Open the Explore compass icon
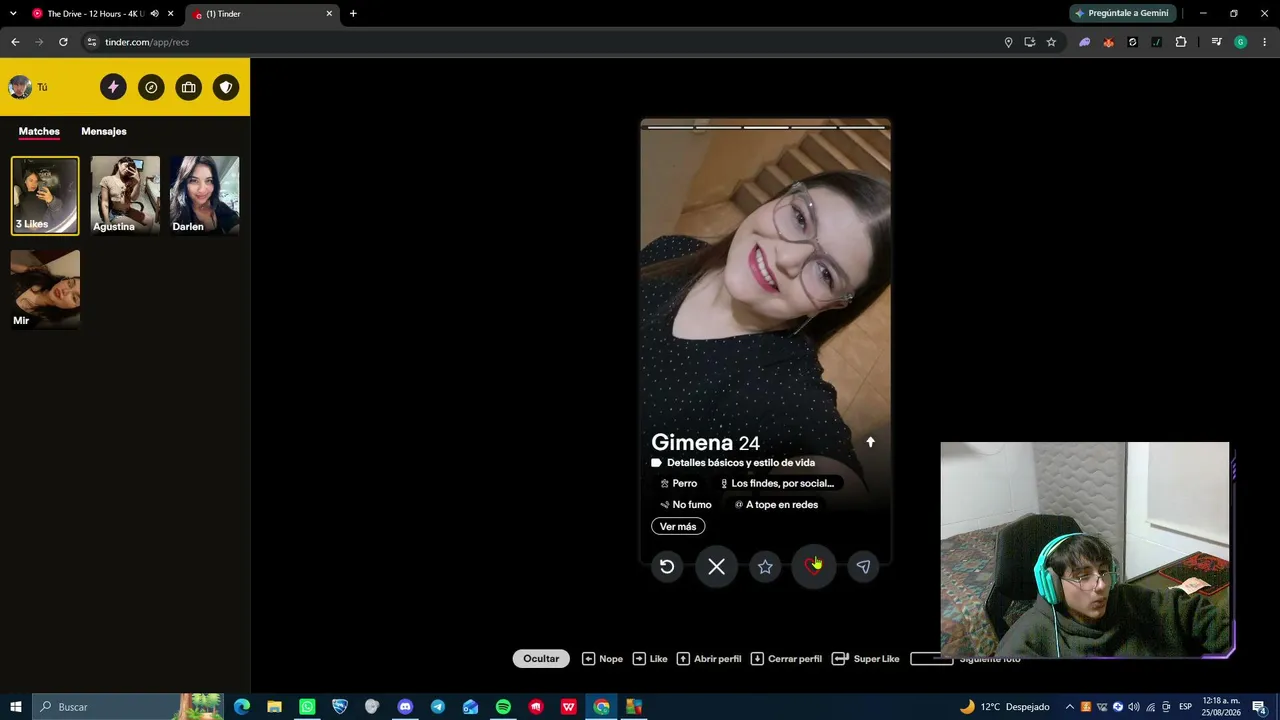Image resolution: width=1280 pixels, height=720 pixels. (x=151, y=87)
